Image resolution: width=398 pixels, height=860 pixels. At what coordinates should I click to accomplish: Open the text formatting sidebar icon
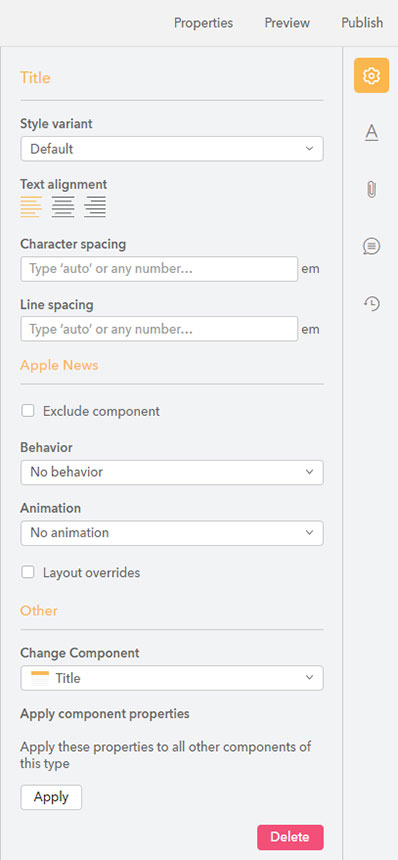pyautogui.click(x=371, y=132)
